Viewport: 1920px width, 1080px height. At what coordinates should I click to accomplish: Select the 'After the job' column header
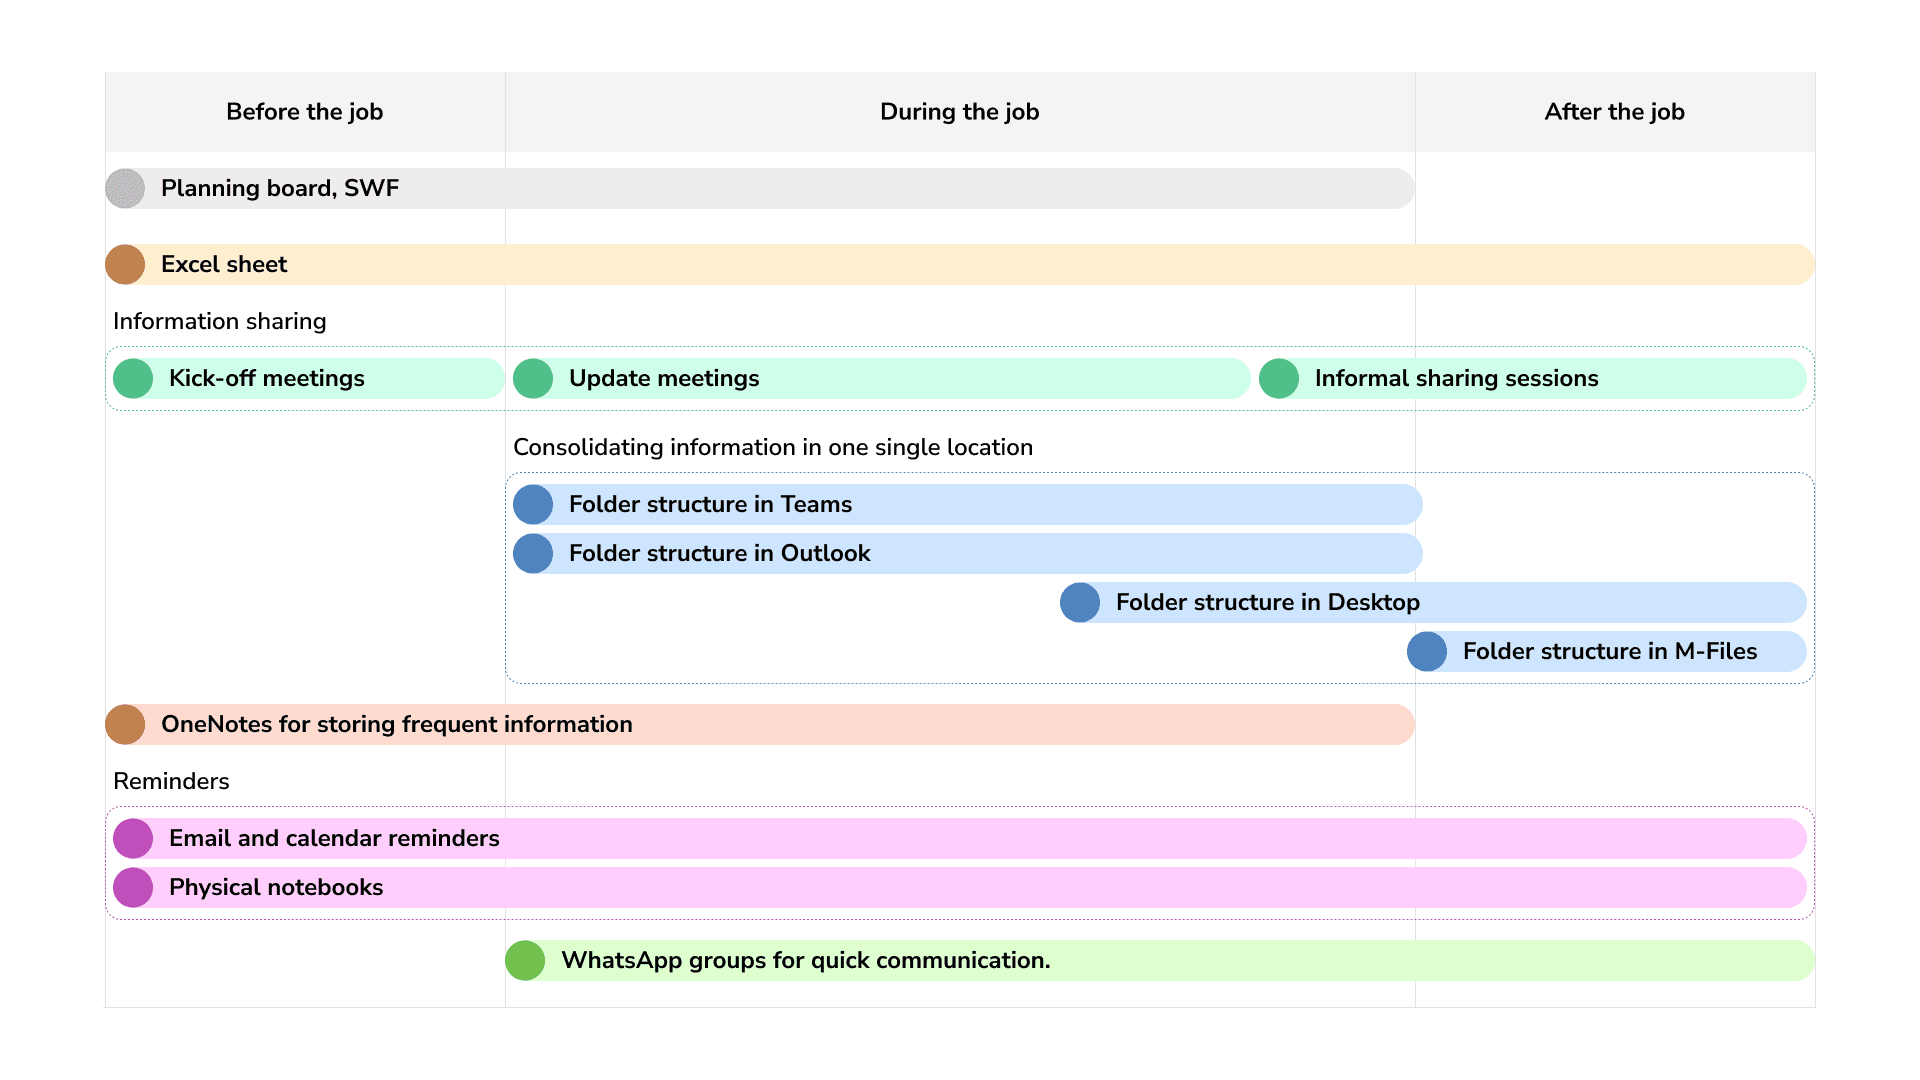tap(1615, 112)
